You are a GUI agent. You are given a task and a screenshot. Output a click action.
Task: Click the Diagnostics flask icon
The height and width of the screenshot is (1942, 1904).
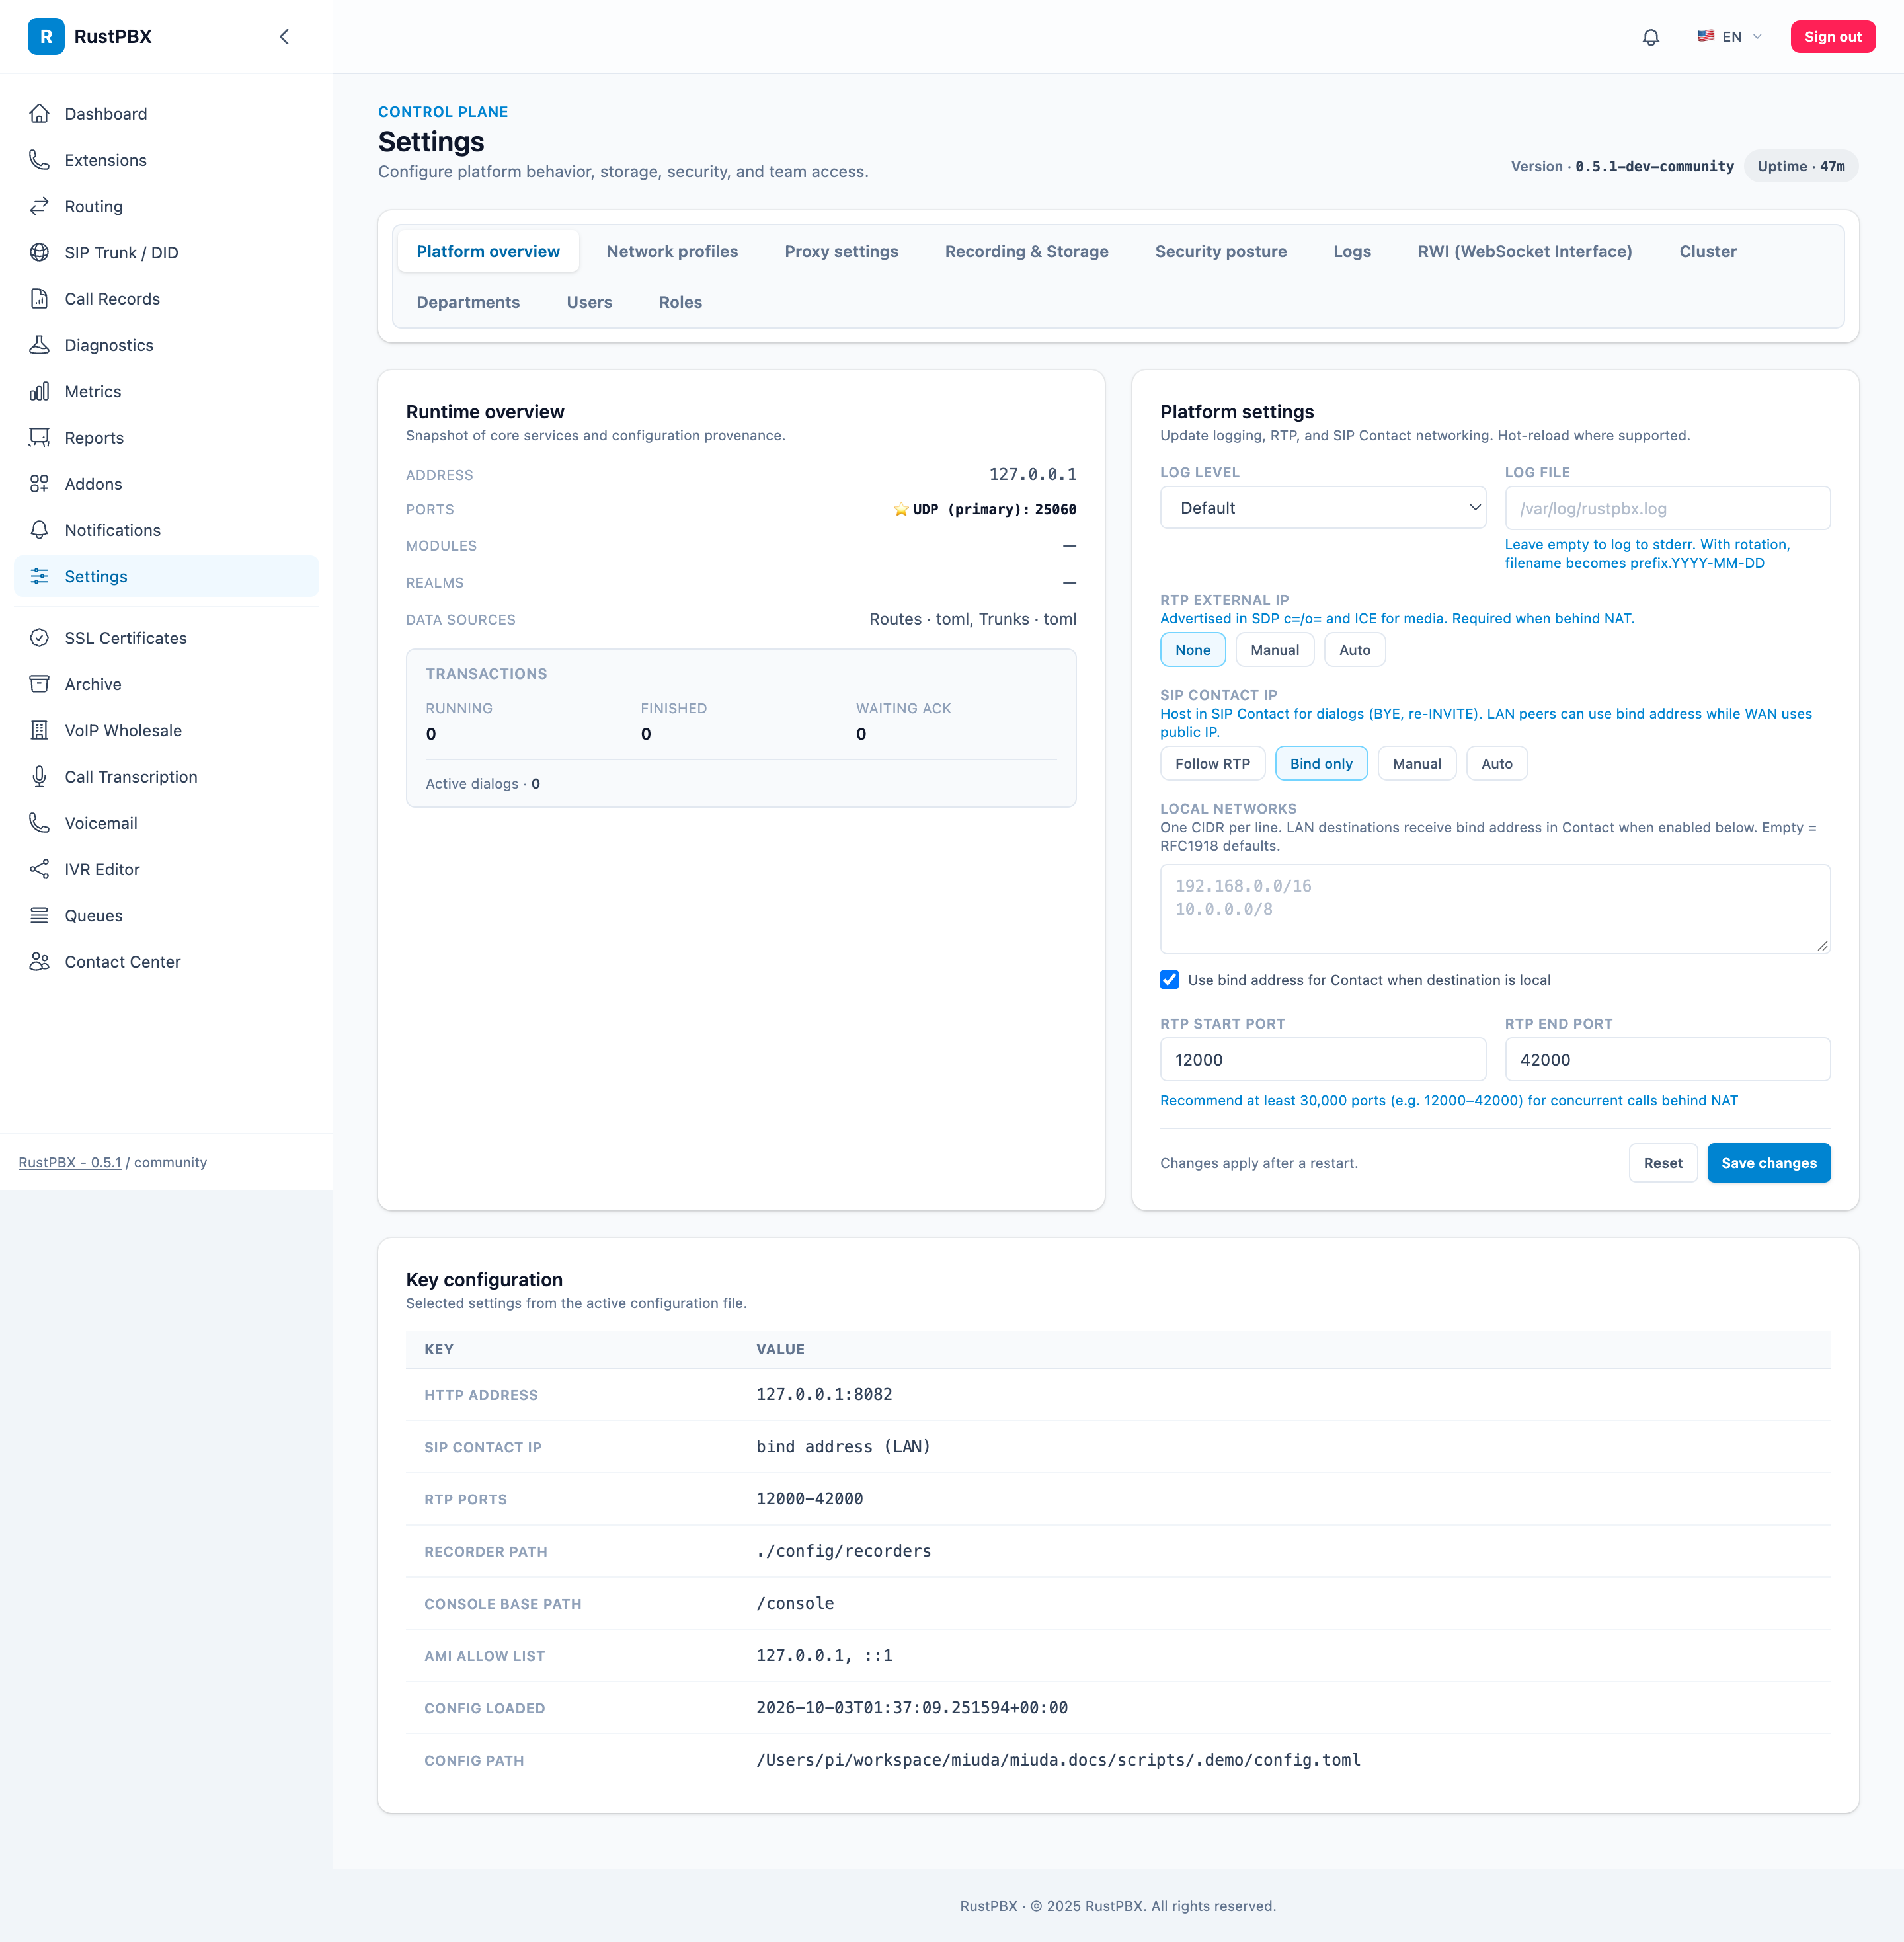coord(39,345)
